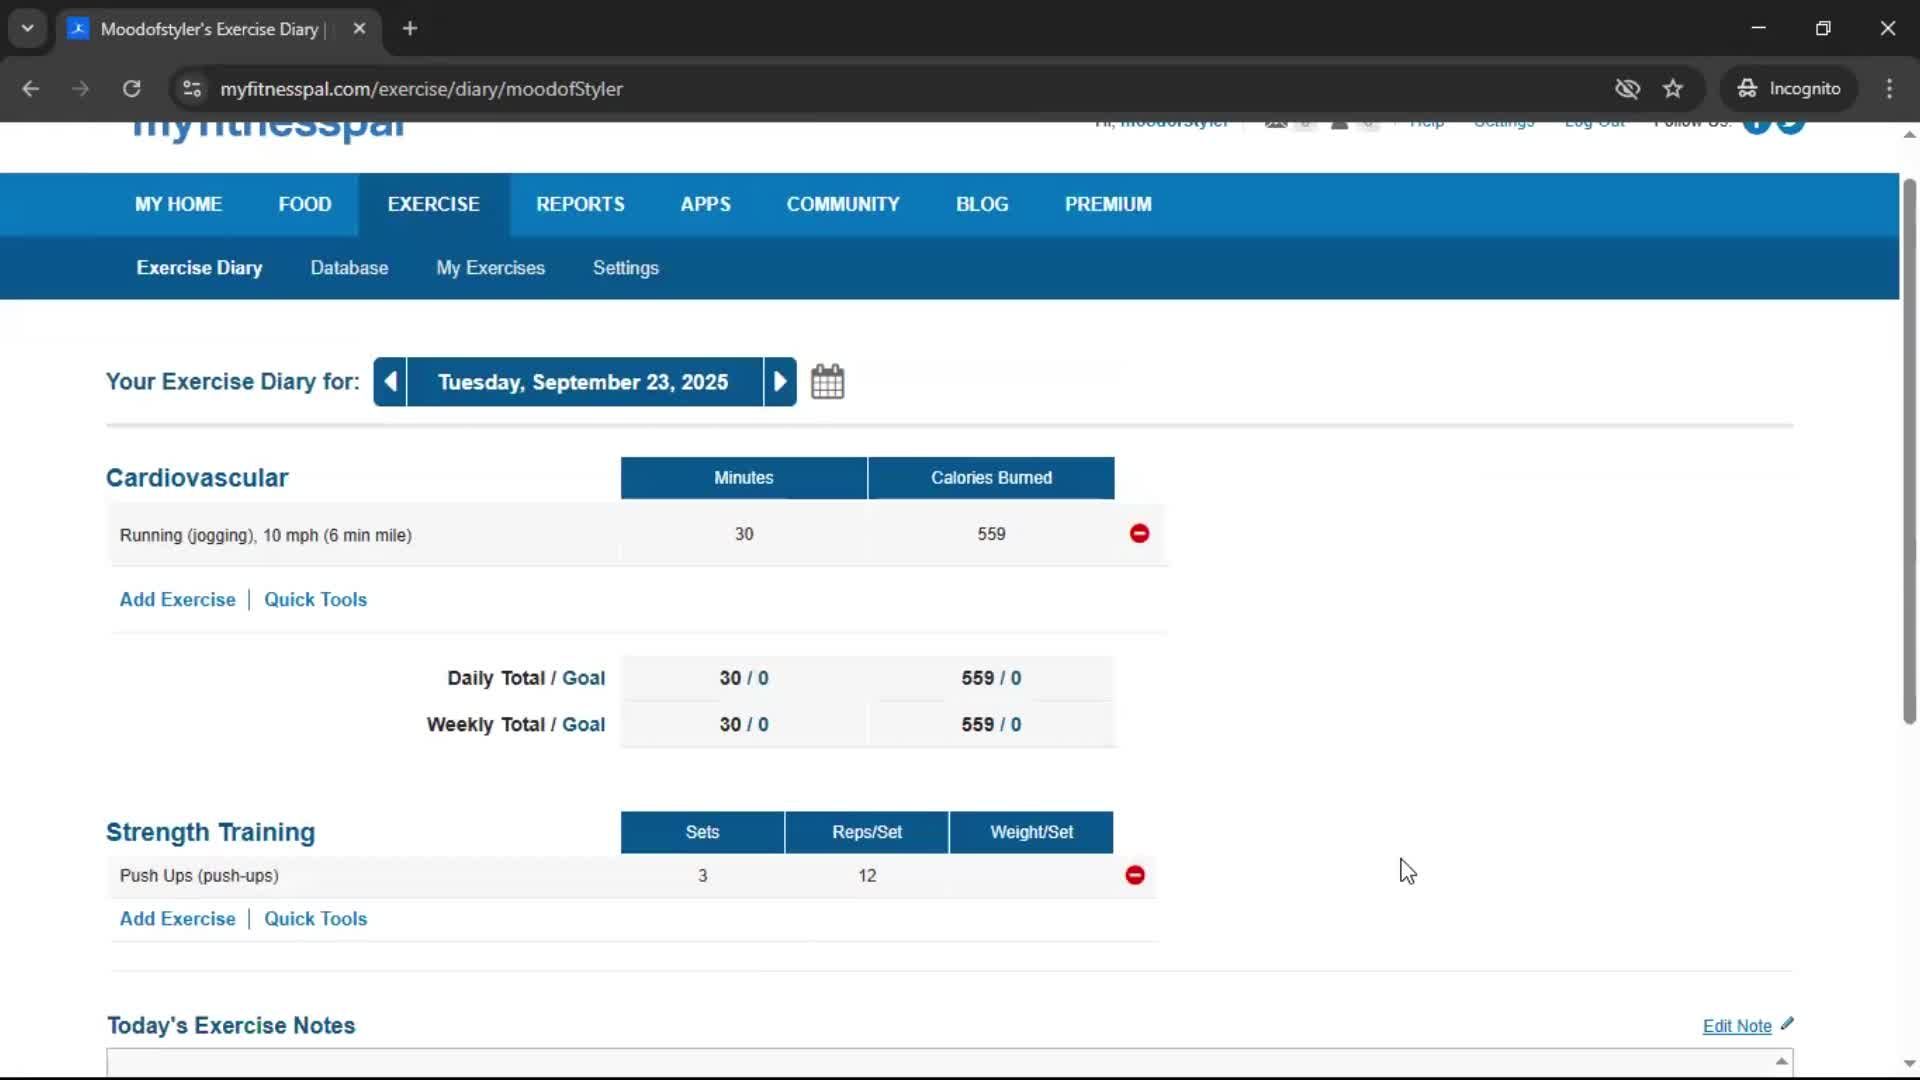Click the Weekly Total Goal link
This screenshot has height=1080, width=1920.
pos(583,725)
